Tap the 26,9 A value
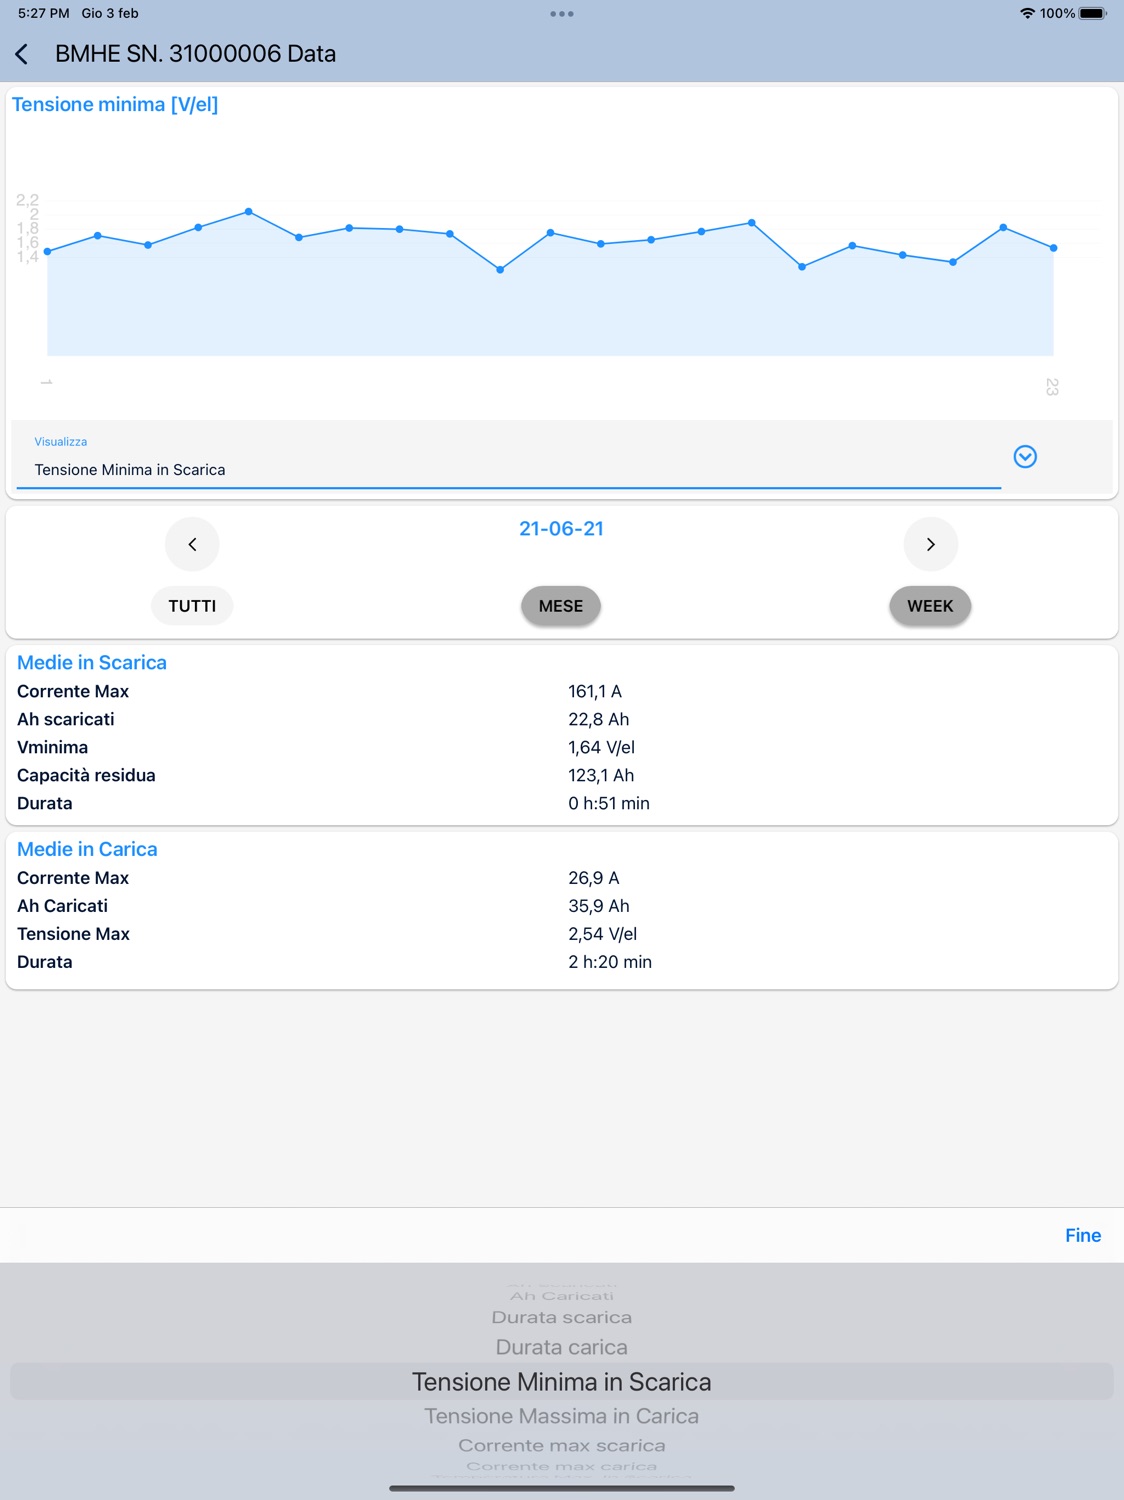 tap(594, 878)
